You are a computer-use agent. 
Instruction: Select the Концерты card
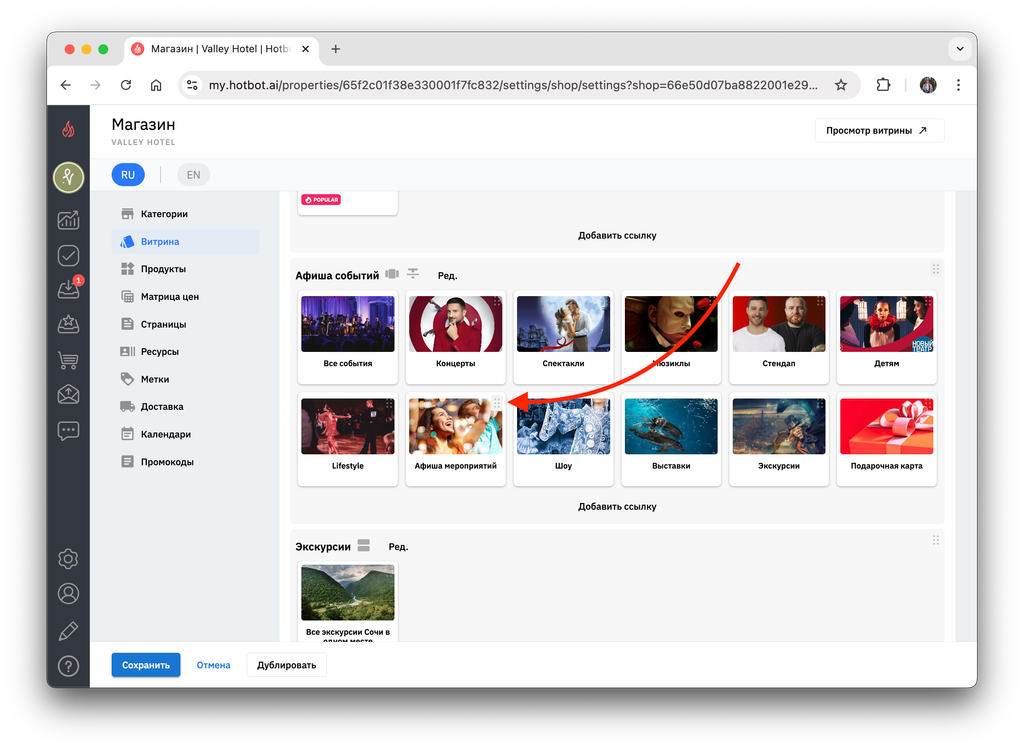(455, 338)
